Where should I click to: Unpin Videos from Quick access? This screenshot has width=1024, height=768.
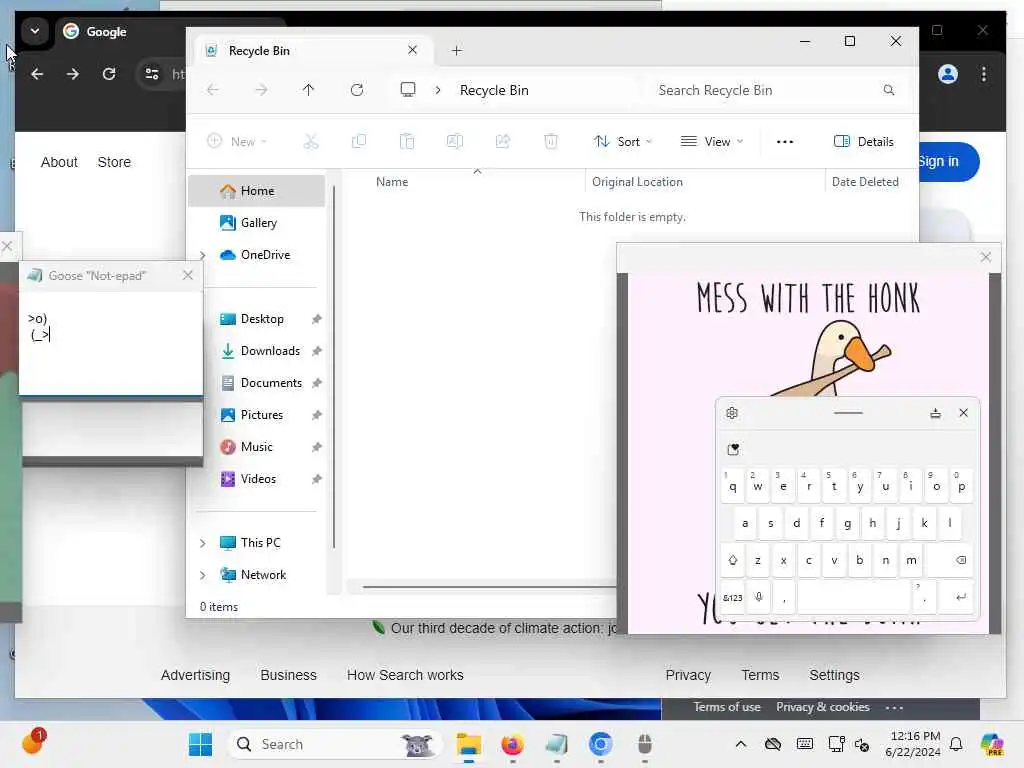coord(317,479)
